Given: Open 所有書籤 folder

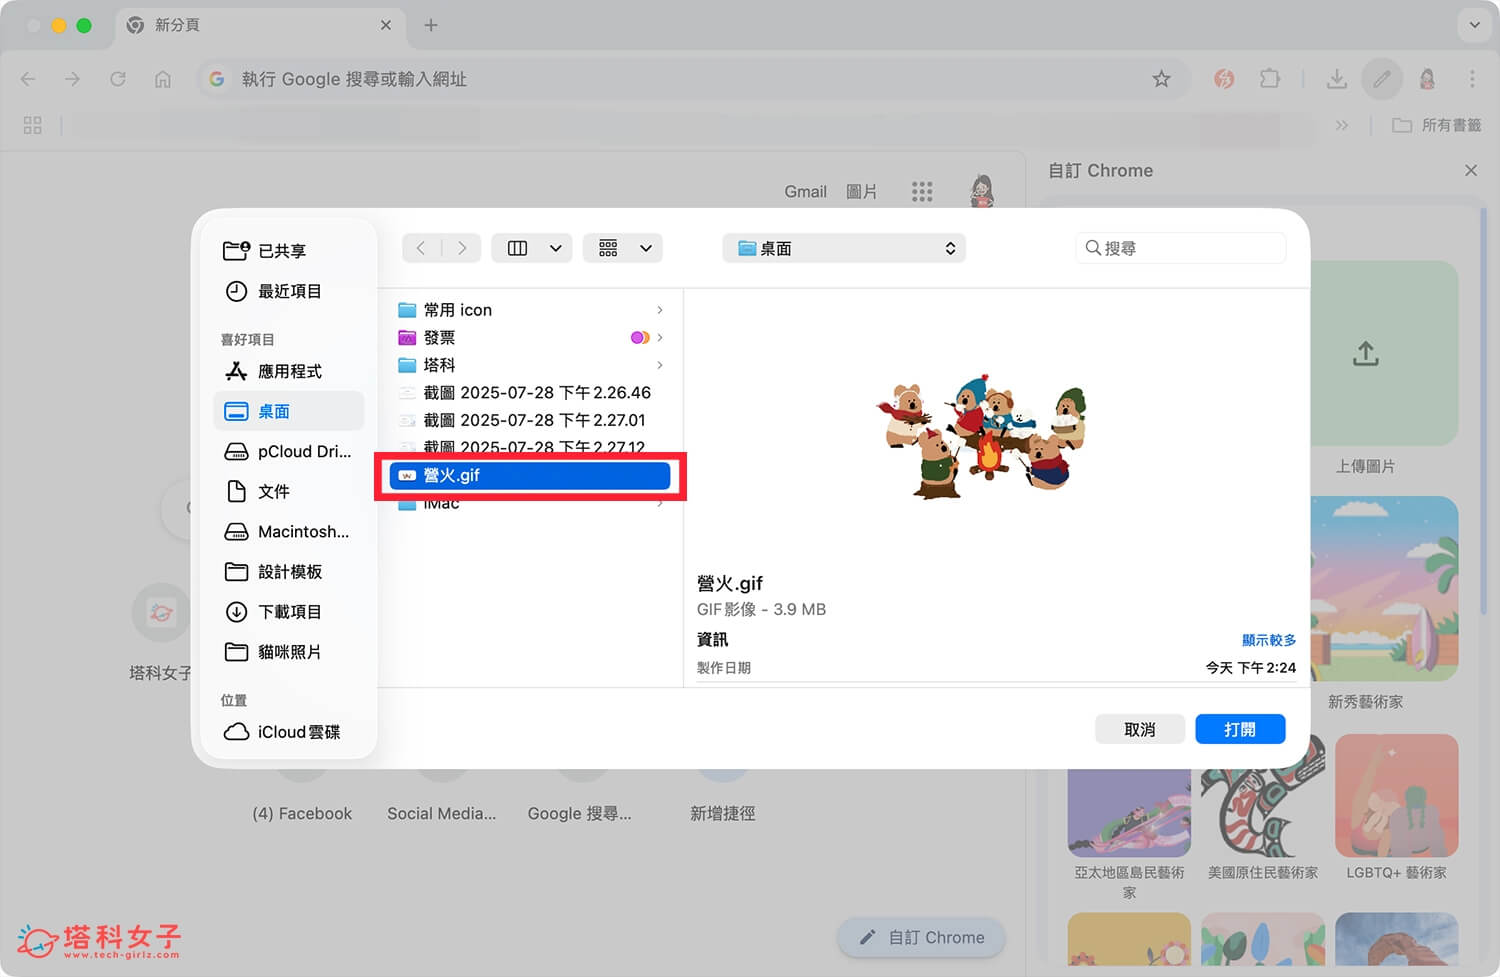Looking at the screenshot, I should [x=1437, y=125].
